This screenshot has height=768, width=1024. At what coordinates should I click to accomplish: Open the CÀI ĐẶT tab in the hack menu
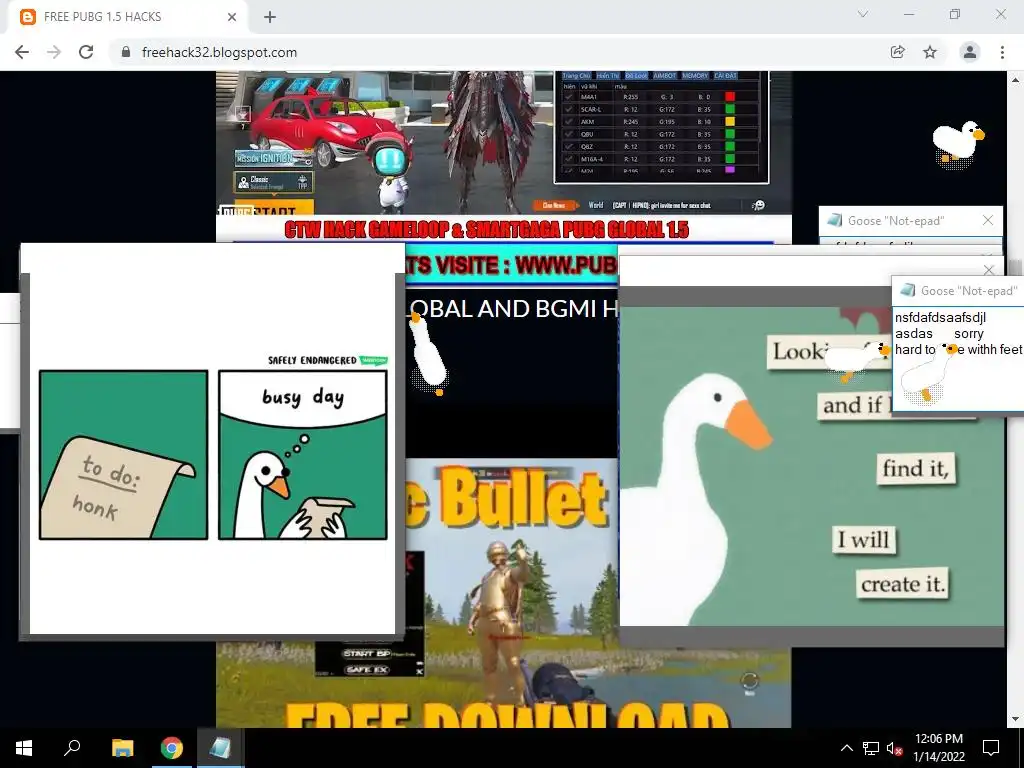725,76
